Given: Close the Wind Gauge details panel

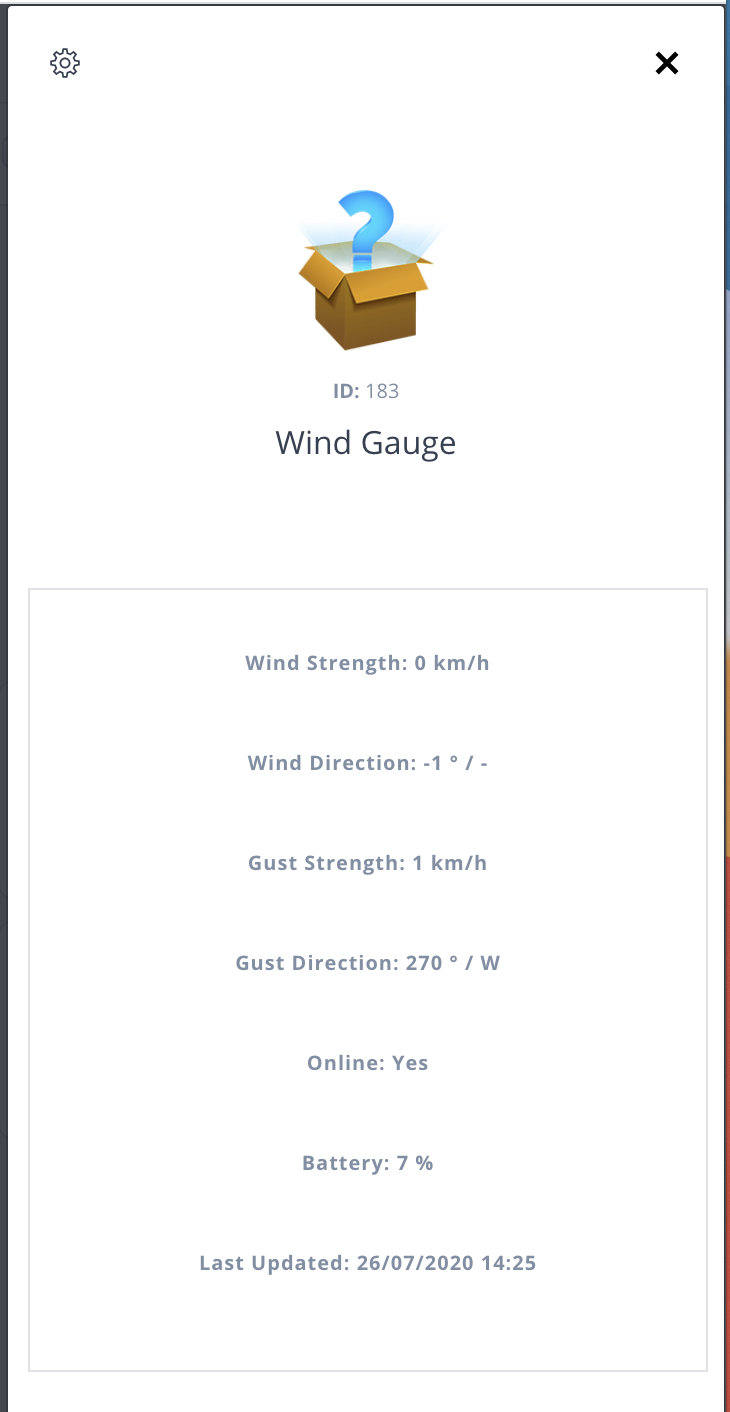Looking at the screenshot, I should (x=666, y=64).
